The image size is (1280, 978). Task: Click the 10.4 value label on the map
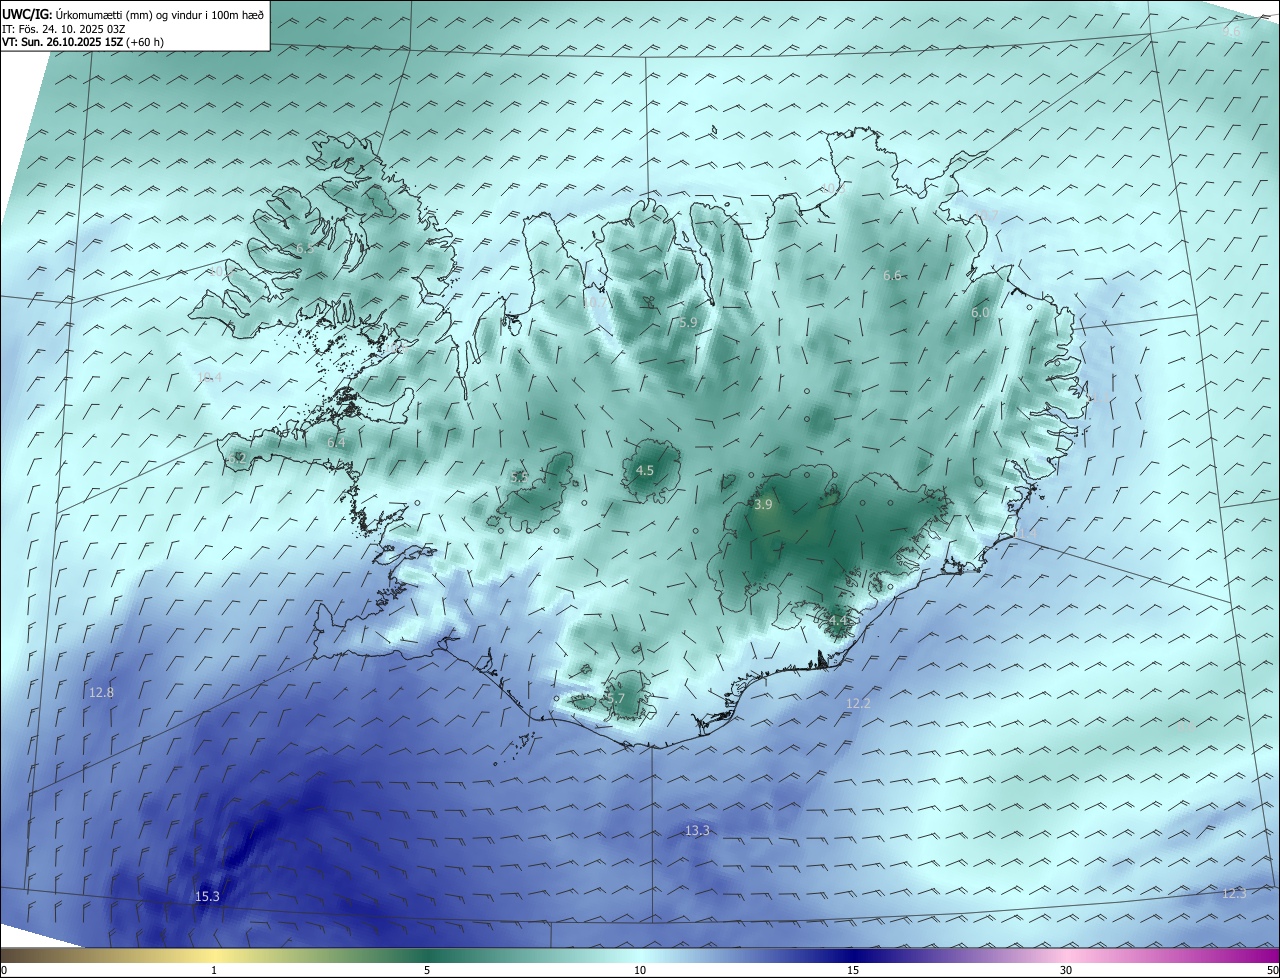point(209,377)
